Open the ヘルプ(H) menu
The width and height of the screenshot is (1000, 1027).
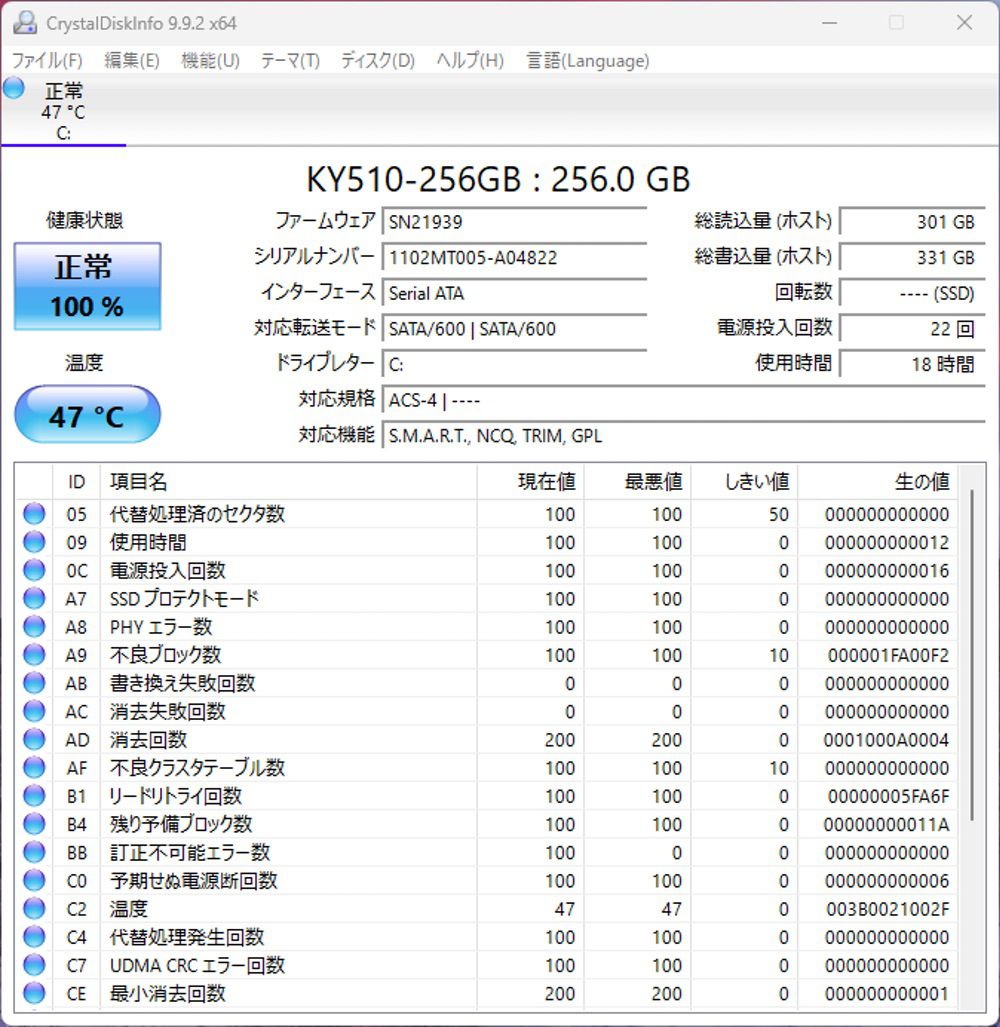click(470, 61)
